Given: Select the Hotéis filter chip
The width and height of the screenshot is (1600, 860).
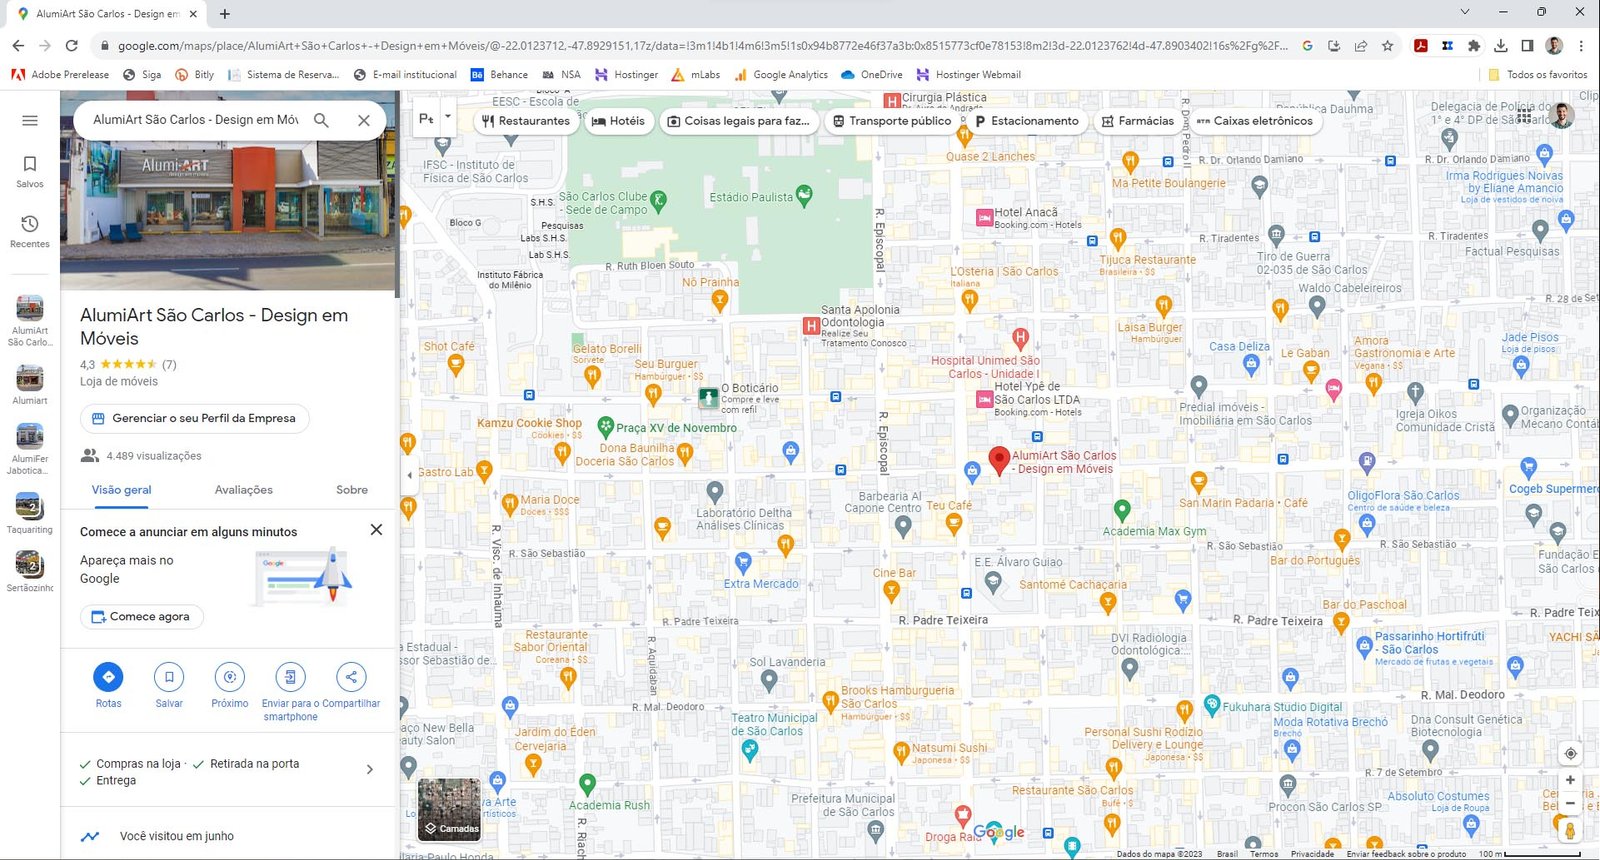Looking at the screenshot, I should [x=618, y=121].
